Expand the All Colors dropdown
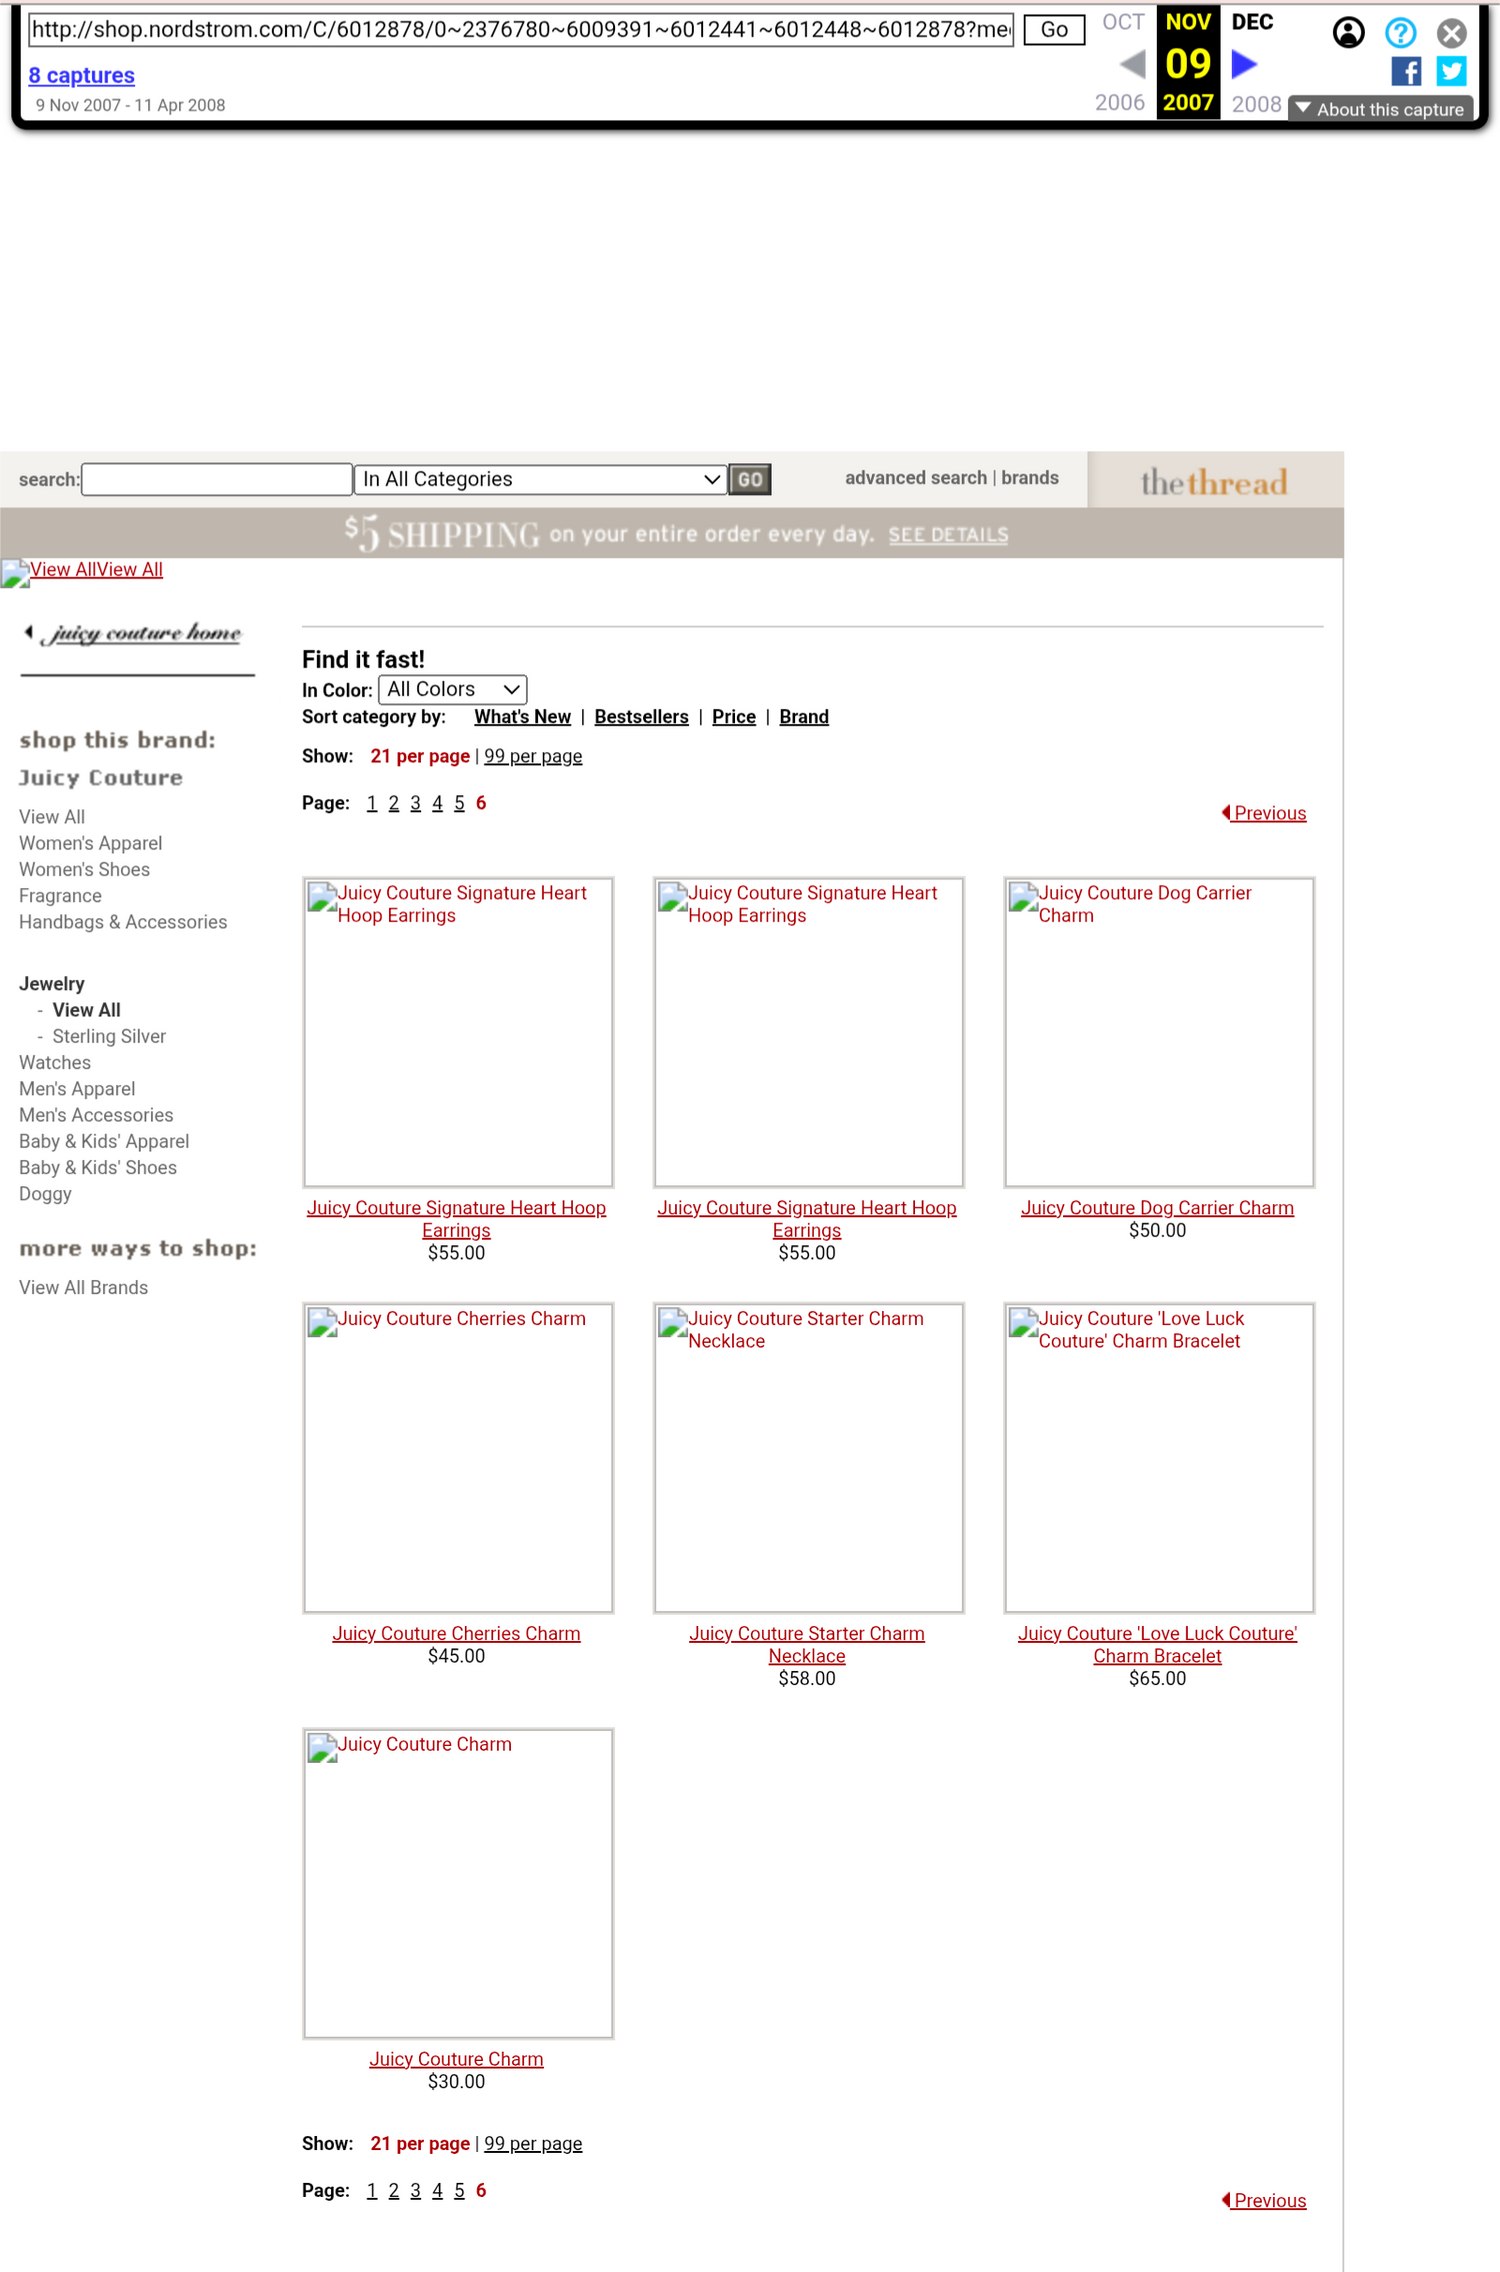This screenshot has height=2272, width=1500. click(x=452, y=690)
